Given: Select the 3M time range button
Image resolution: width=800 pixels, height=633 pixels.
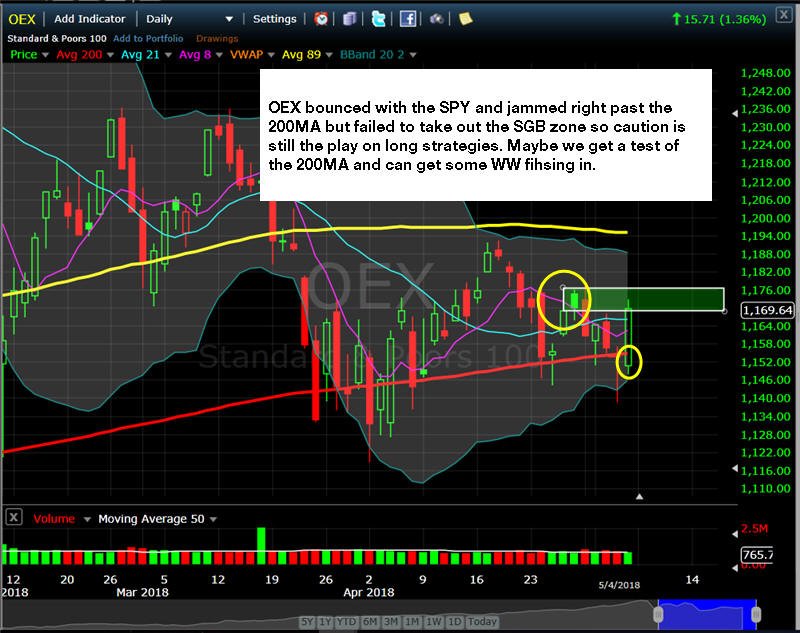Looking at the screenshot, I should (x=391, y=622).
